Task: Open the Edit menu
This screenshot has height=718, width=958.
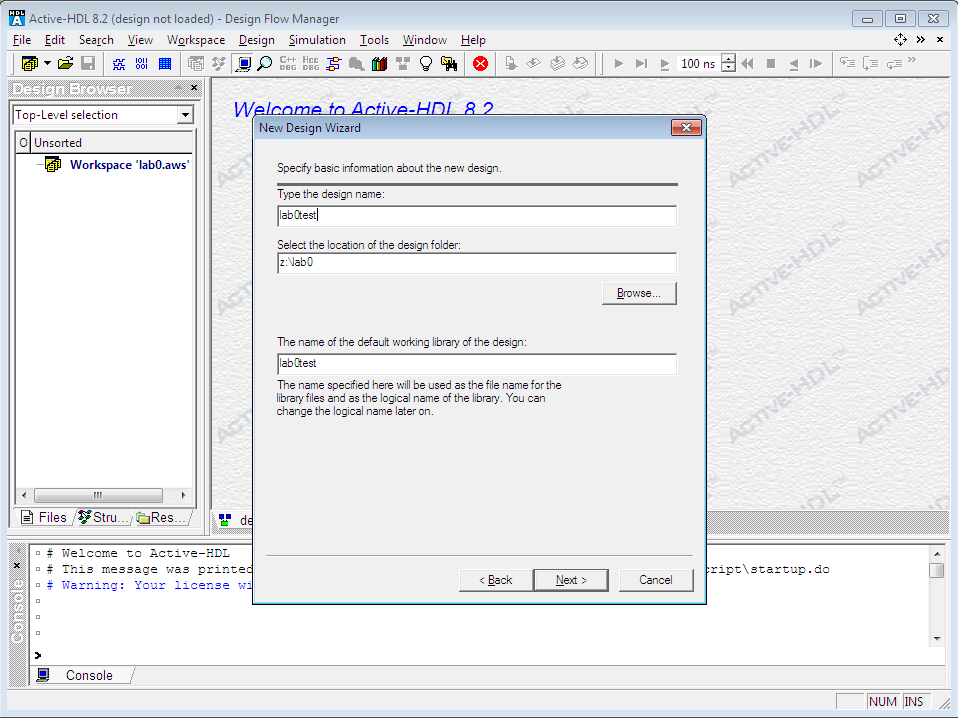Action: pyautogui.click(x=54, y=40)
